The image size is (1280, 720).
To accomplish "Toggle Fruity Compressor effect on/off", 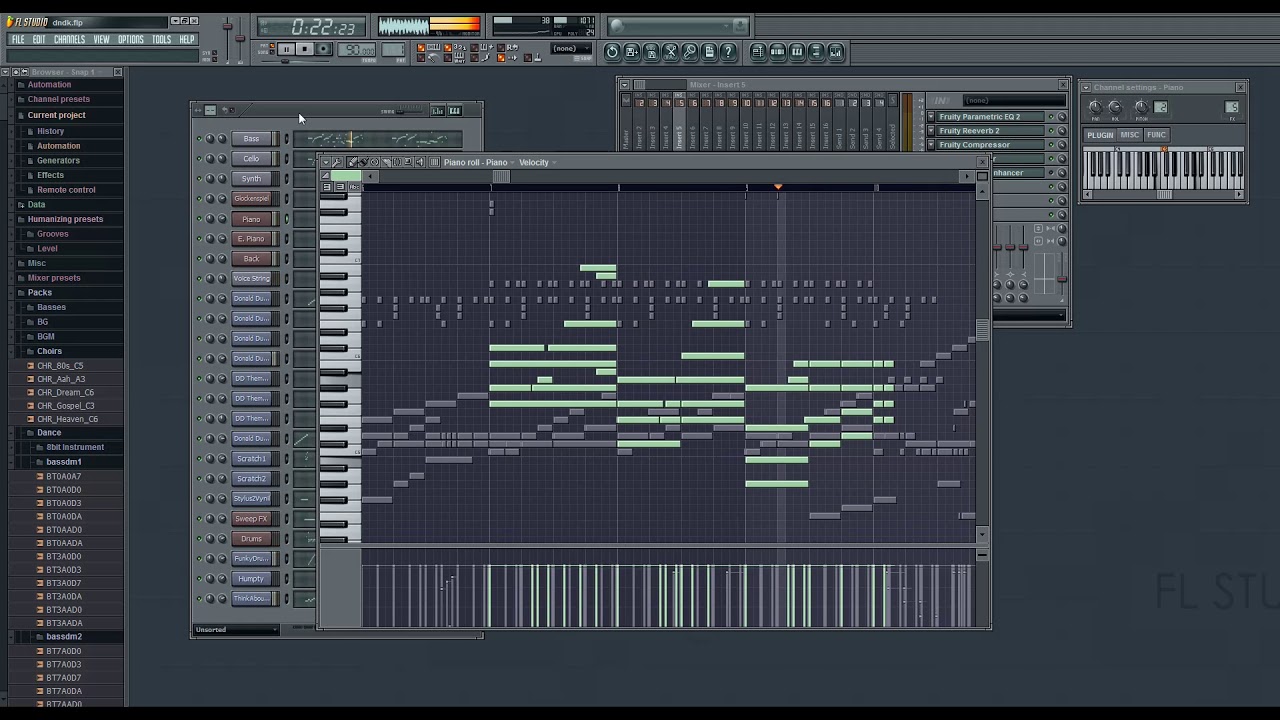I will pyautogui.click(x=1051, y=145).
